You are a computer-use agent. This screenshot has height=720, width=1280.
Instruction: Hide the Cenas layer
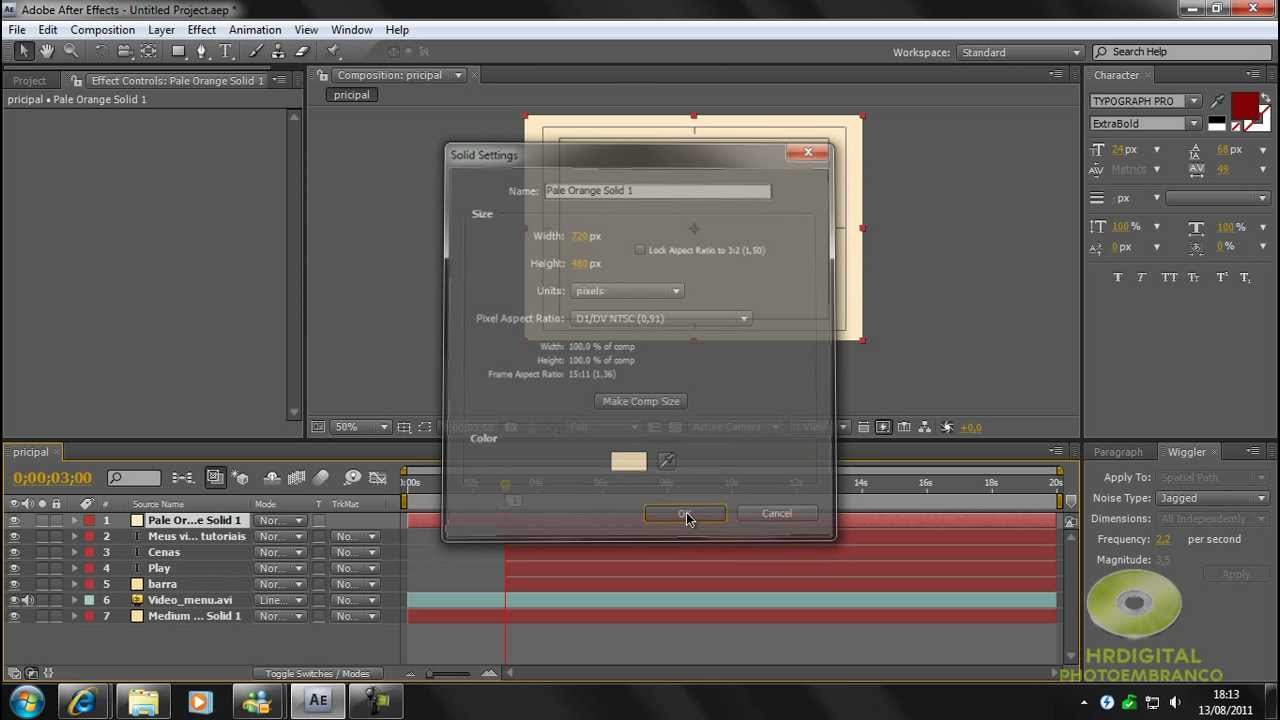14,553
